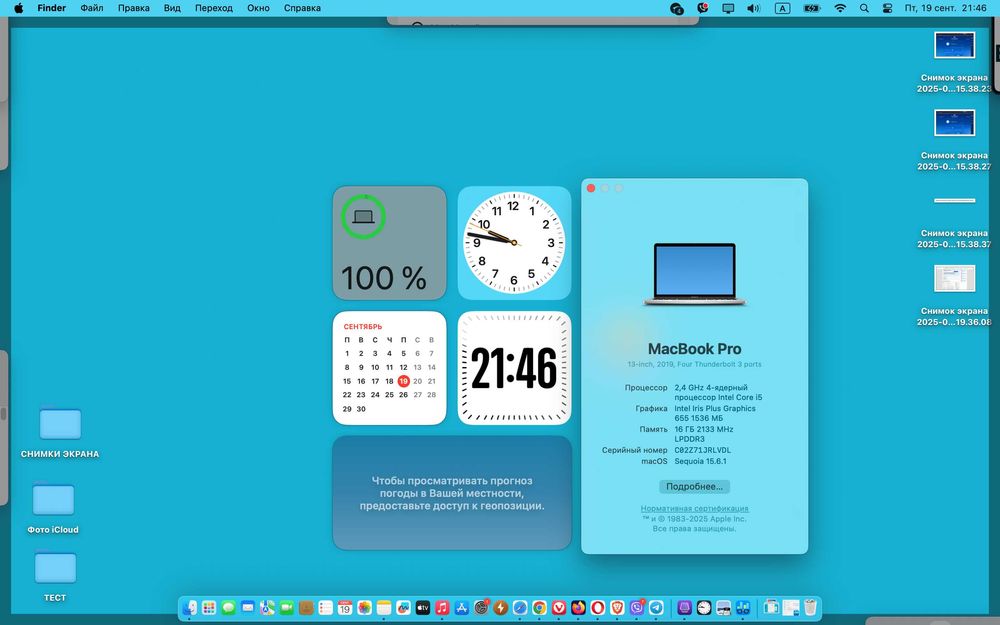Open the Mail app in dock
This screenshot has width=1000, height=625.
click(248, 608)
